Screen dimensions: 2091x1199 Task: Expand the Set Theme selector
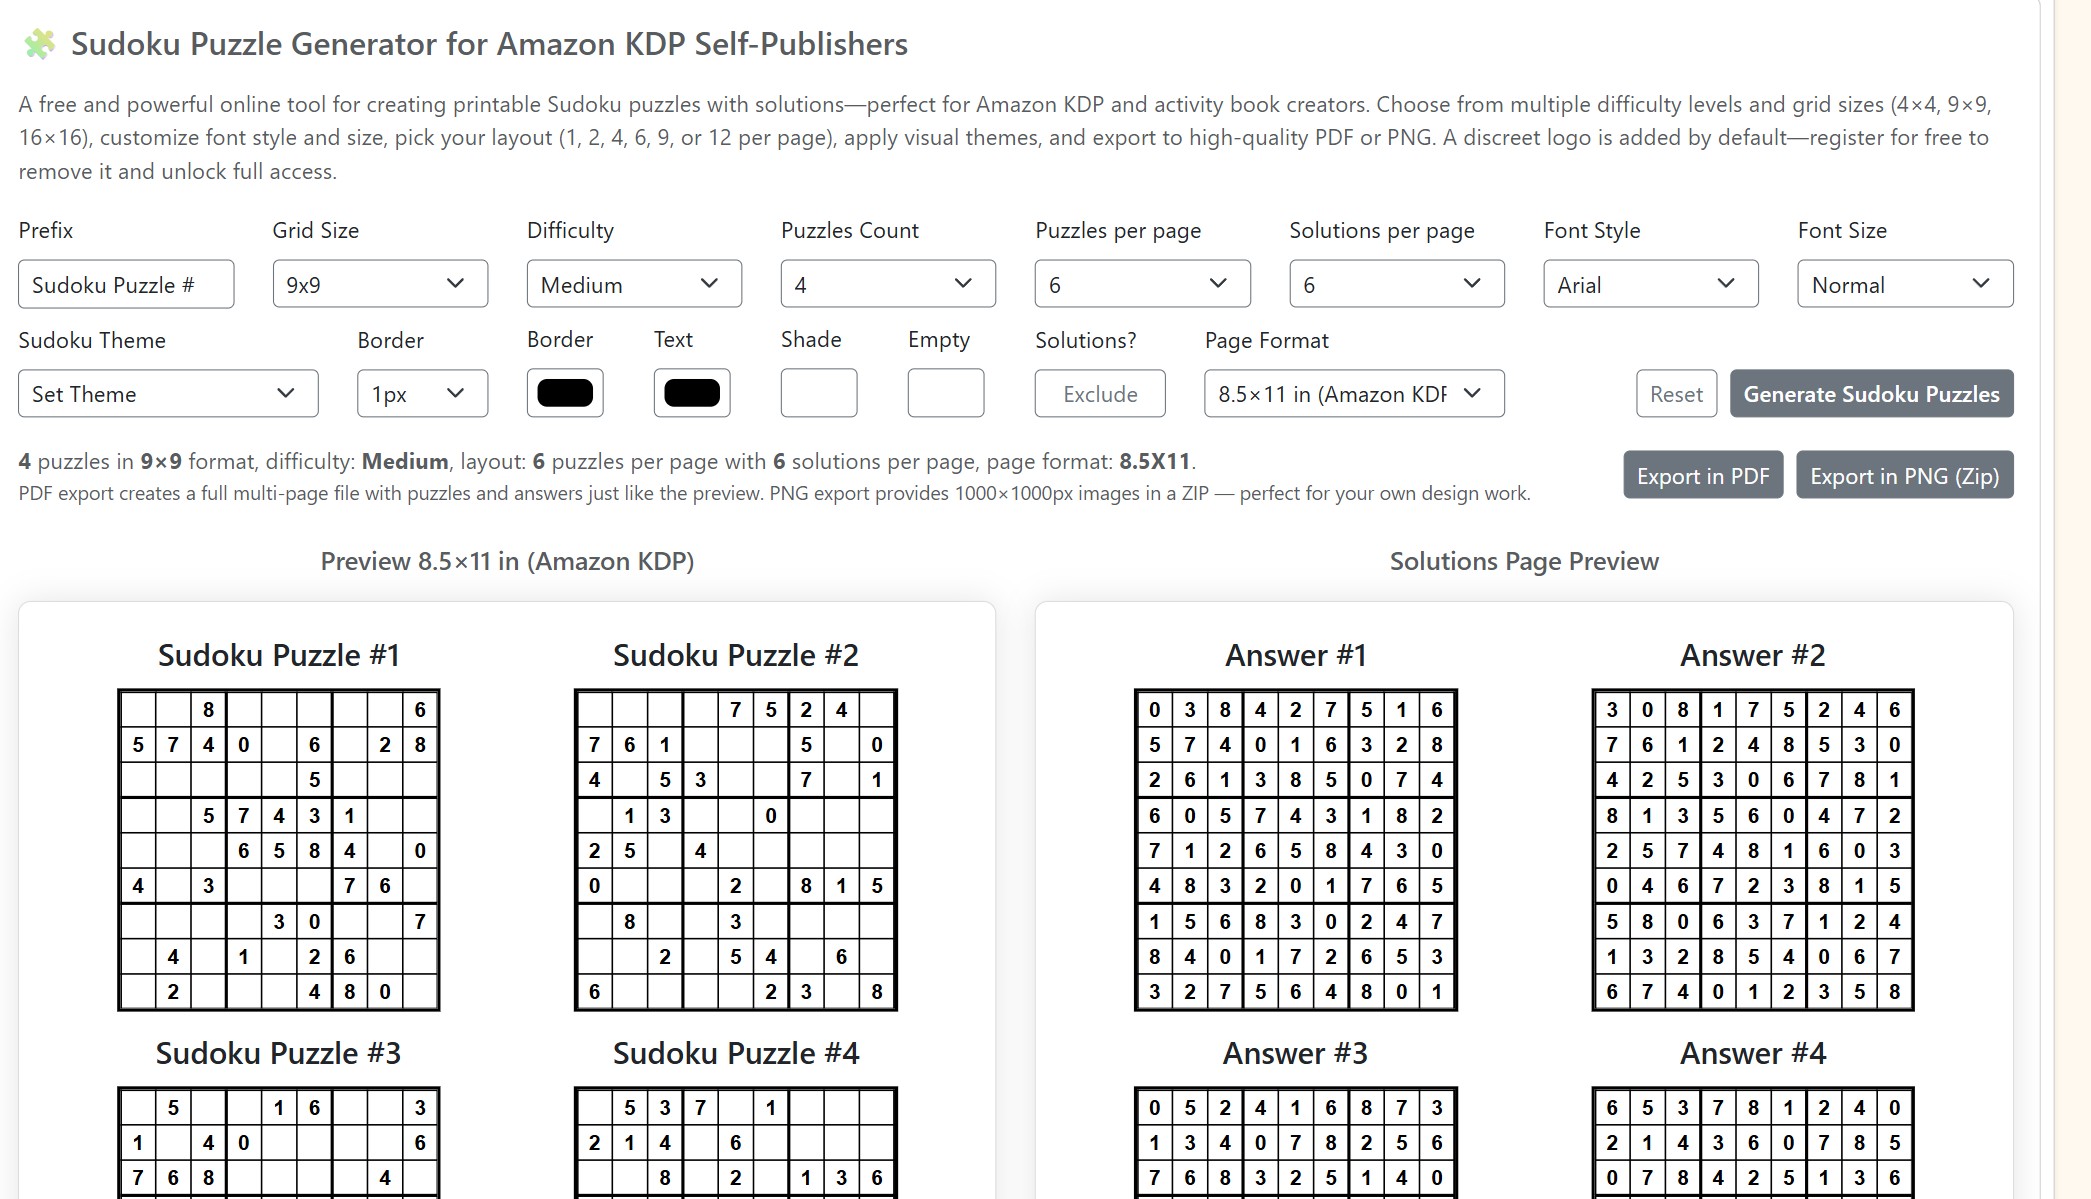pyautogui.click(x=167, y=393)
